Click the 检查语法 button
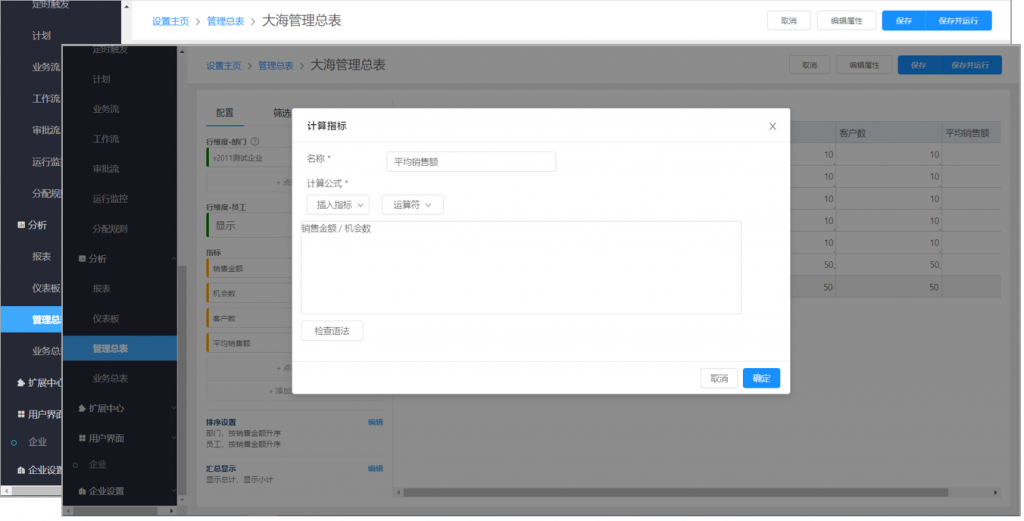This screenshot has height=521, width=1024. 332,331
